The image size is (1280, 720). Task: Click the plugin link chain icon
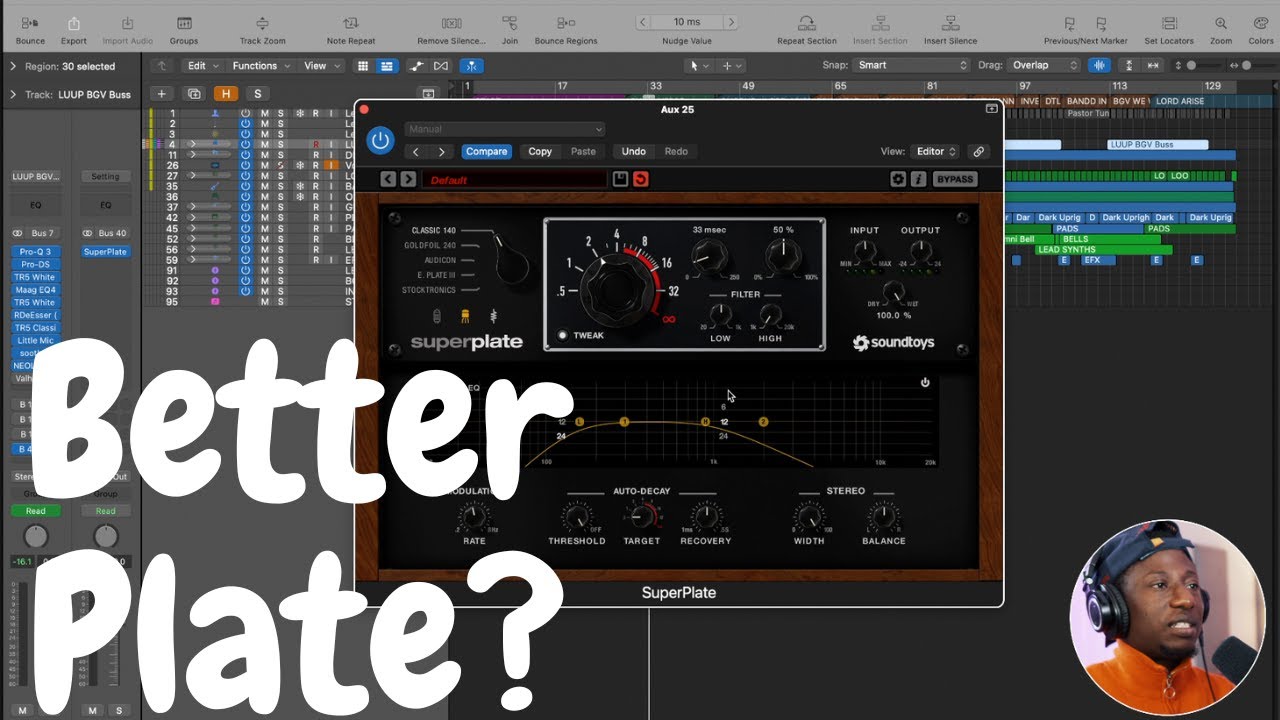tap(979, 152)
